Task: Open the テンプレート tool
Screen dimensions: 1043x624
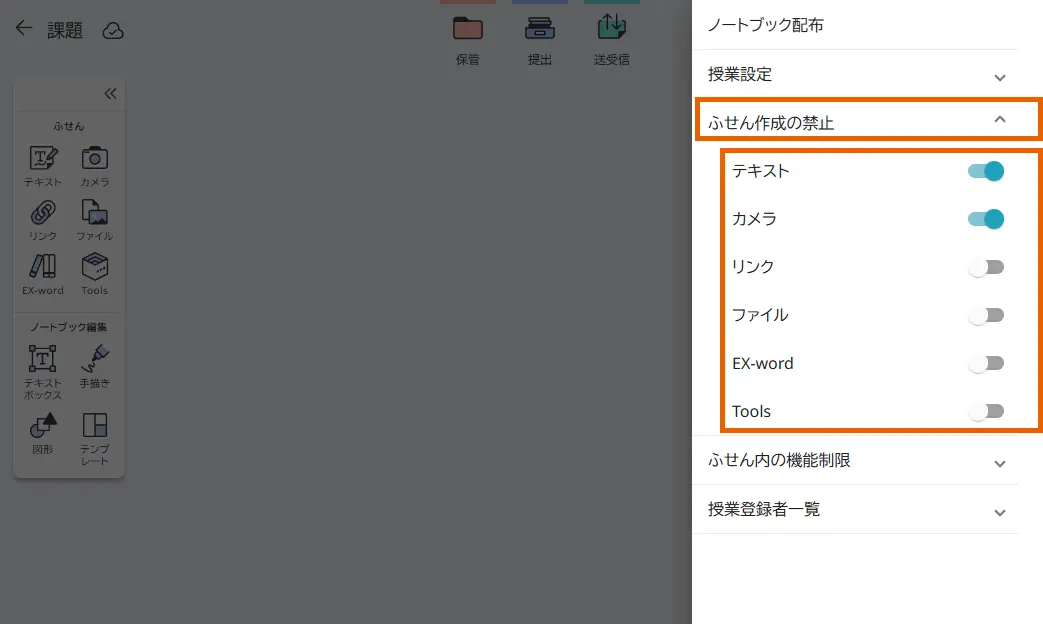Action: tap(95, 432)
